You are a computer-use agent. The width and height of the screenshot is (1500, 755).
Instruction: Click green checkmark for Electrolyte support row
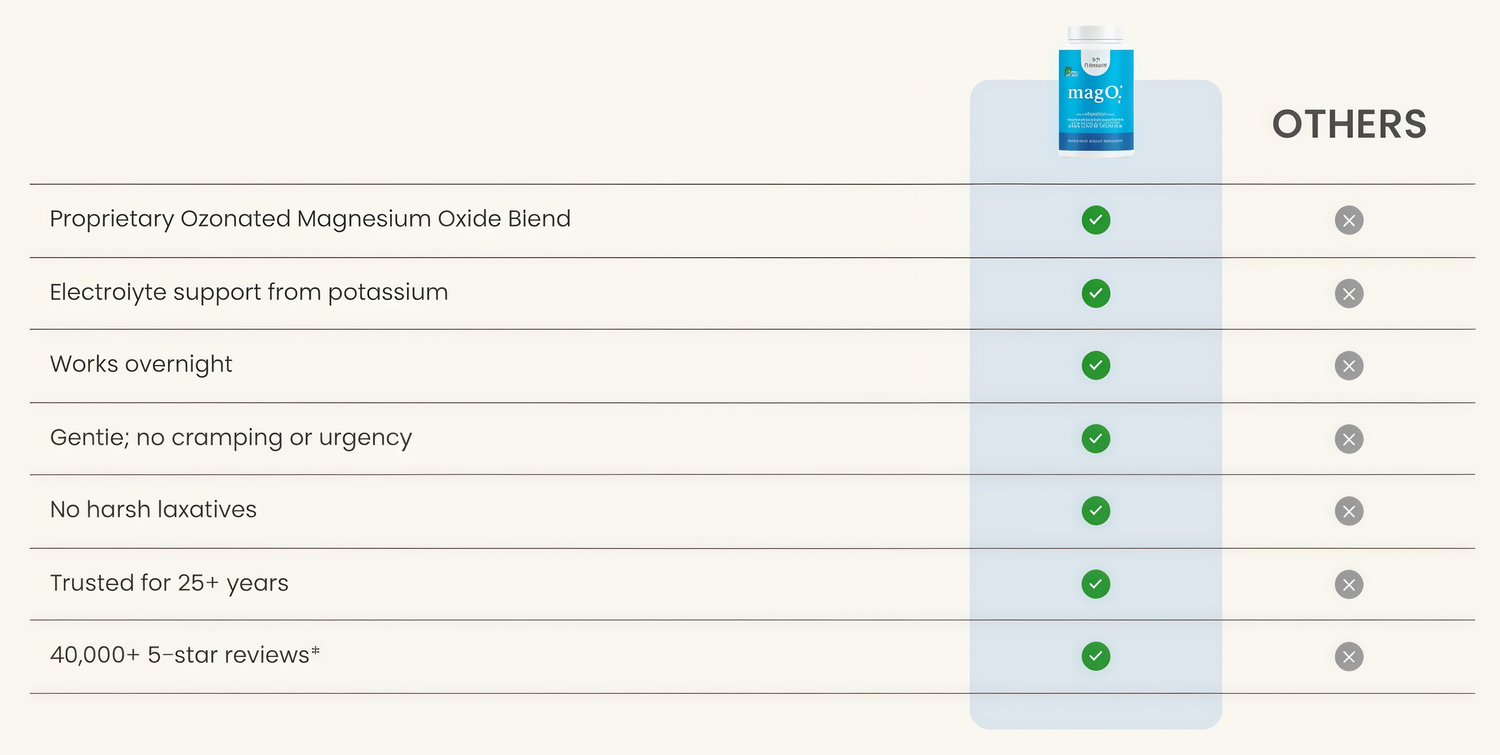pos(1096,293)
